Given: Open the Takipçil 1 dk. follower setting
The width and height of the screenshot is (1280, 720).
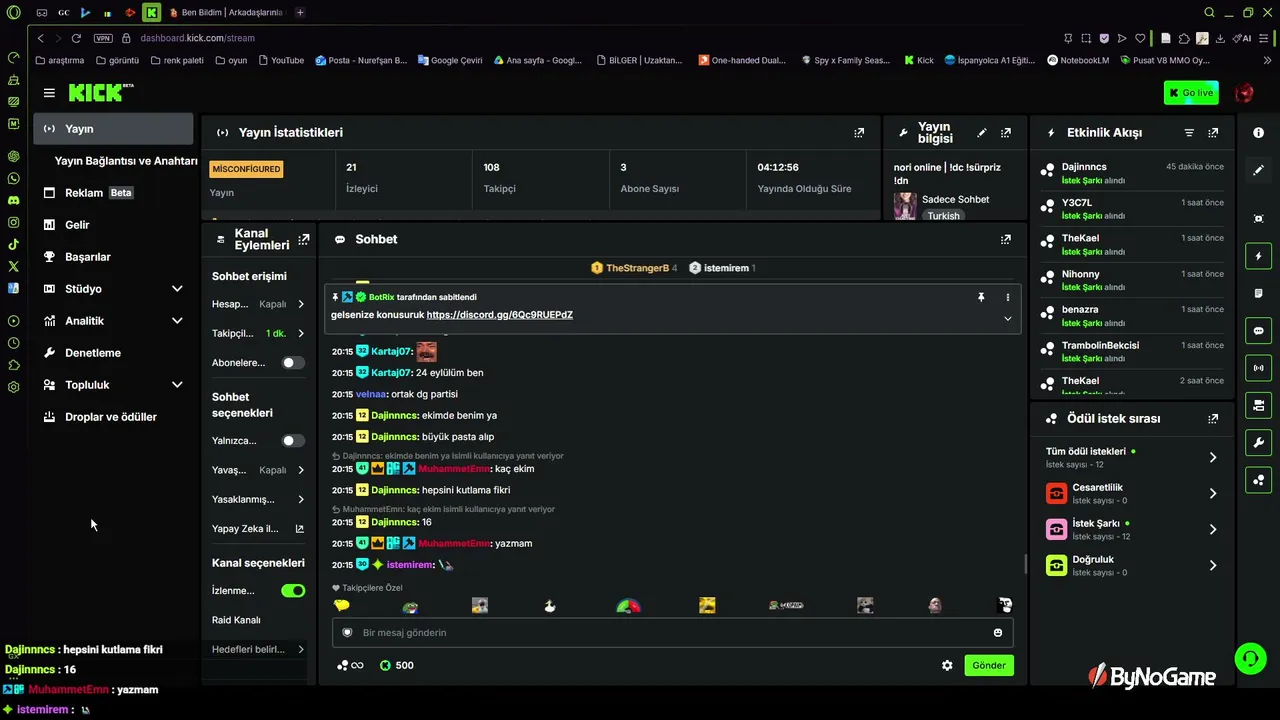Looking at the screenshot, I should (258, 333).
